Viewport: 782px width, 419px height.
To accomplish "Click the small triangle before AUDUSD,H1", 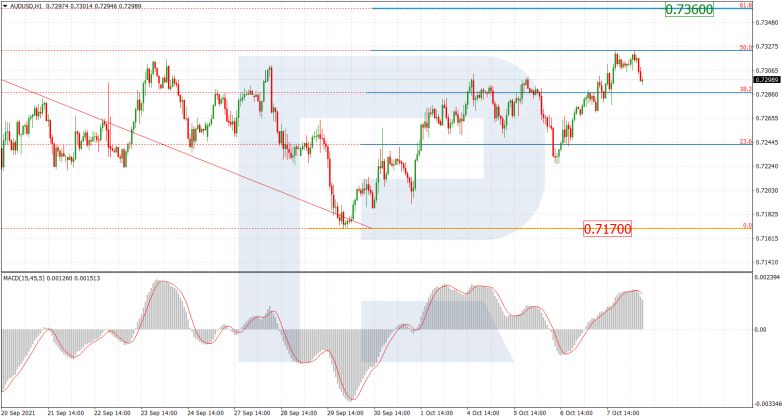I will click(5, 7).
